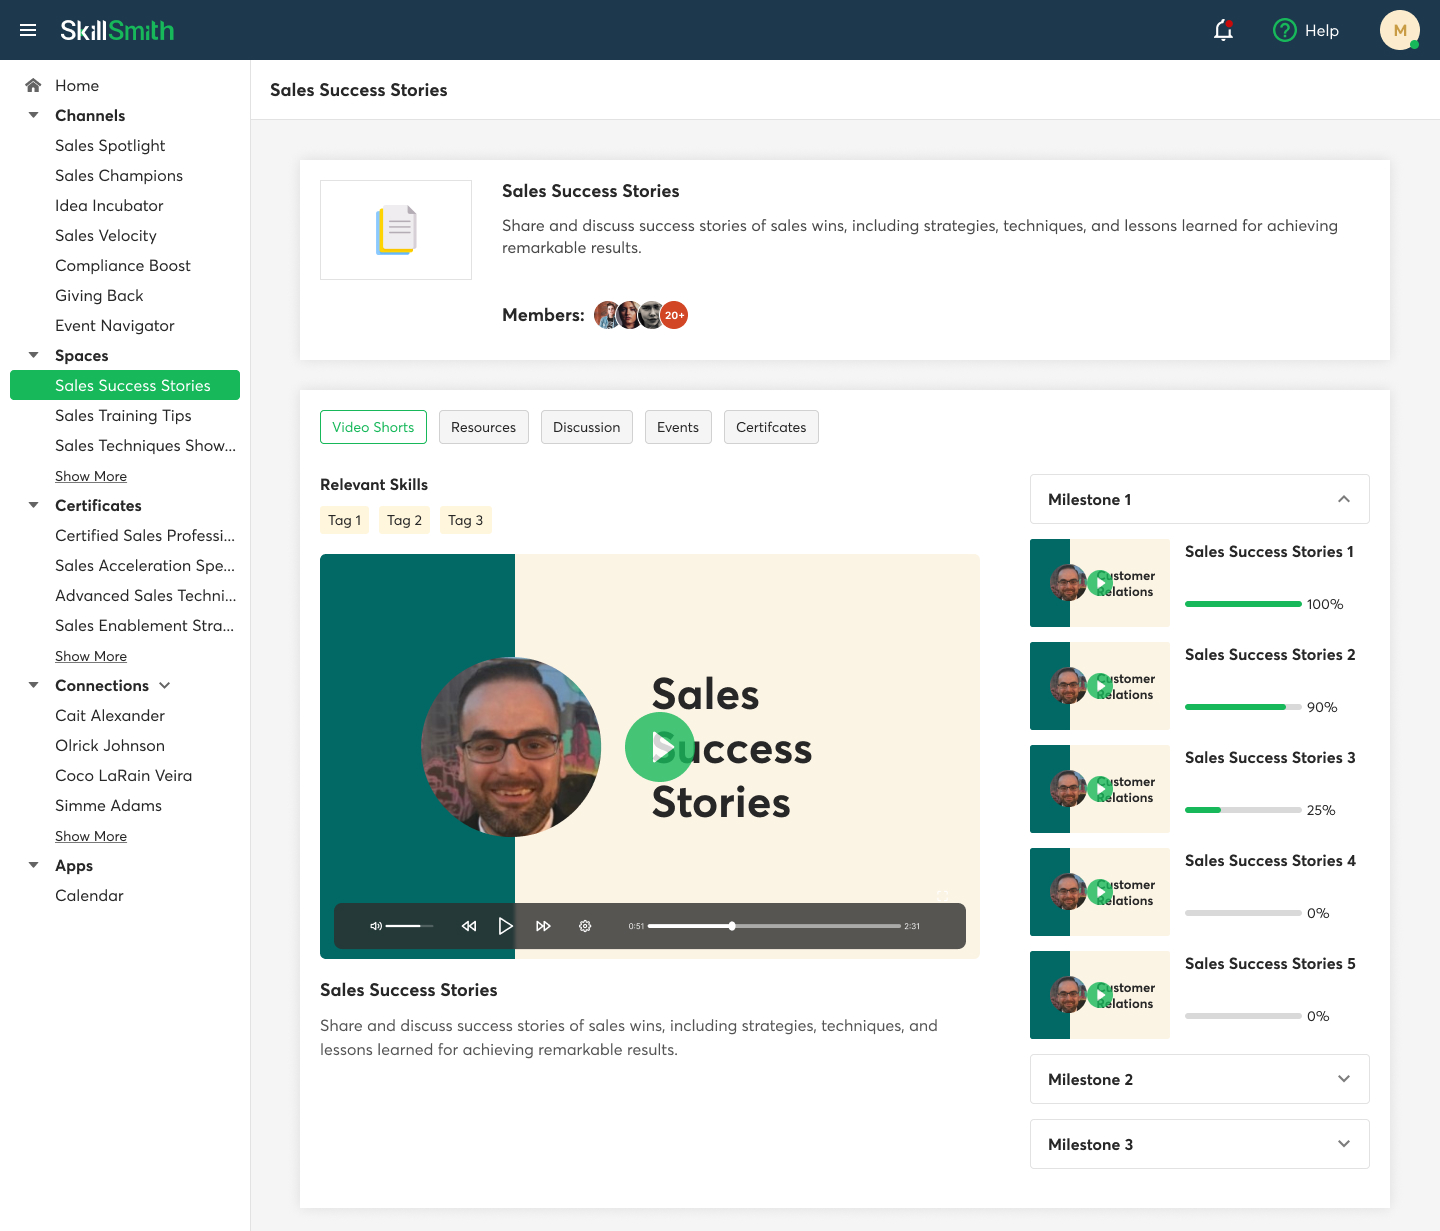The height and width of the screenshot is (1231, 1440).
Task: Open the M user profile avatar
Action: click(1400, 30)
